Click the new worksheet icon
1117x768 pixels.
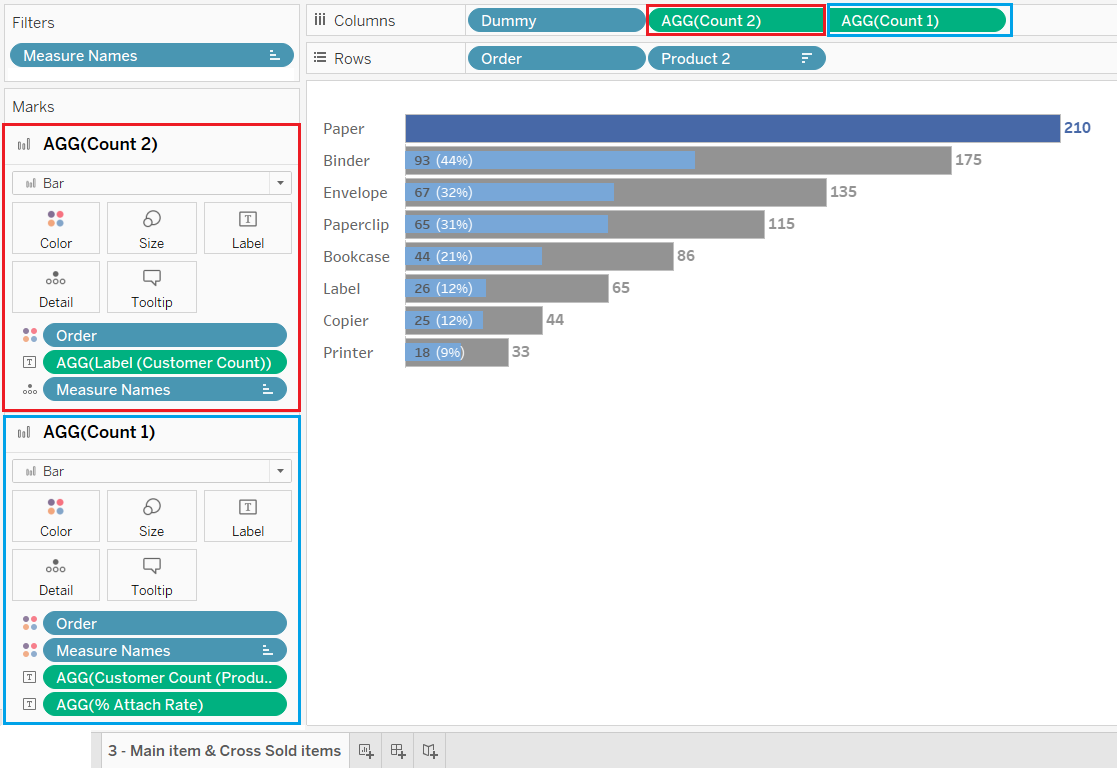pos(366,751)
